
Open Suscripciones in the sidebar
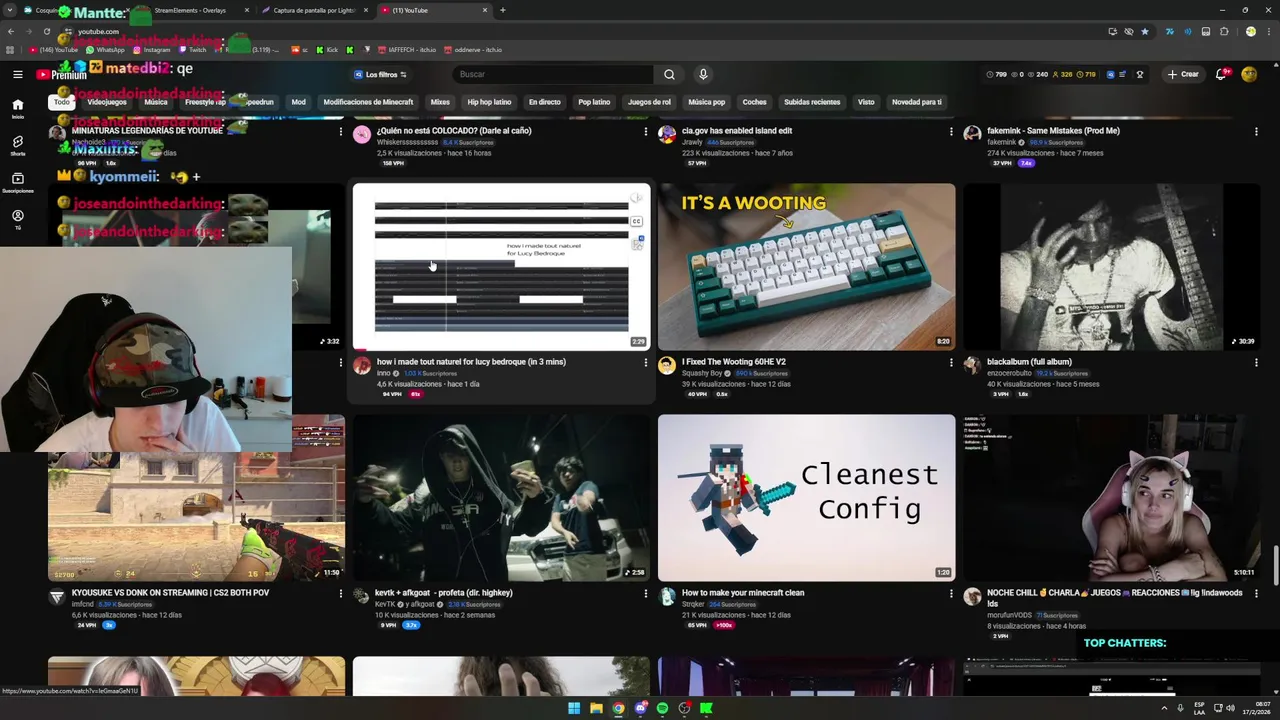(x=17, y=182)
